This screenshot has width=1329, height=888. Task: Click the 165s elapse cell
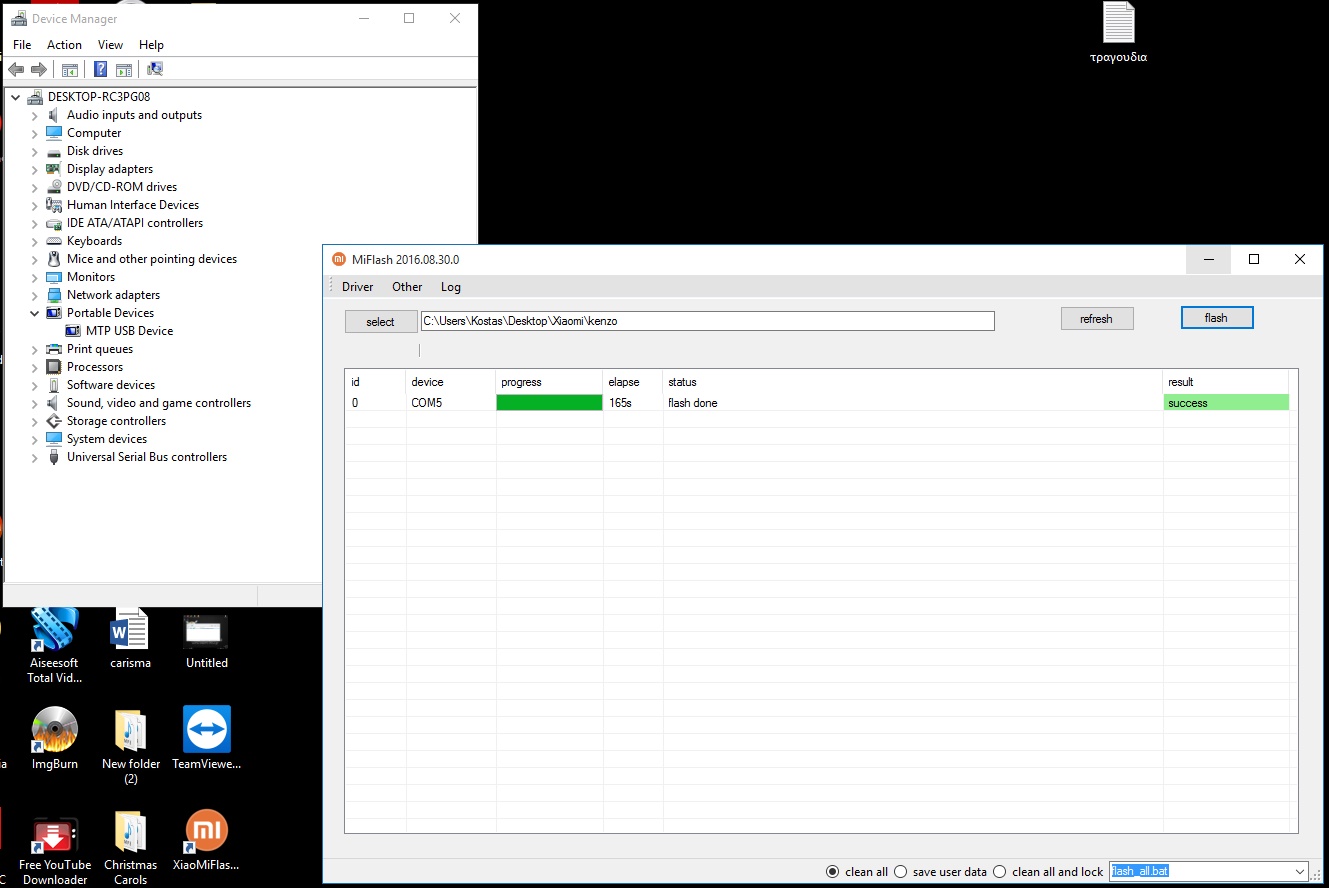(x=633, y=403)
